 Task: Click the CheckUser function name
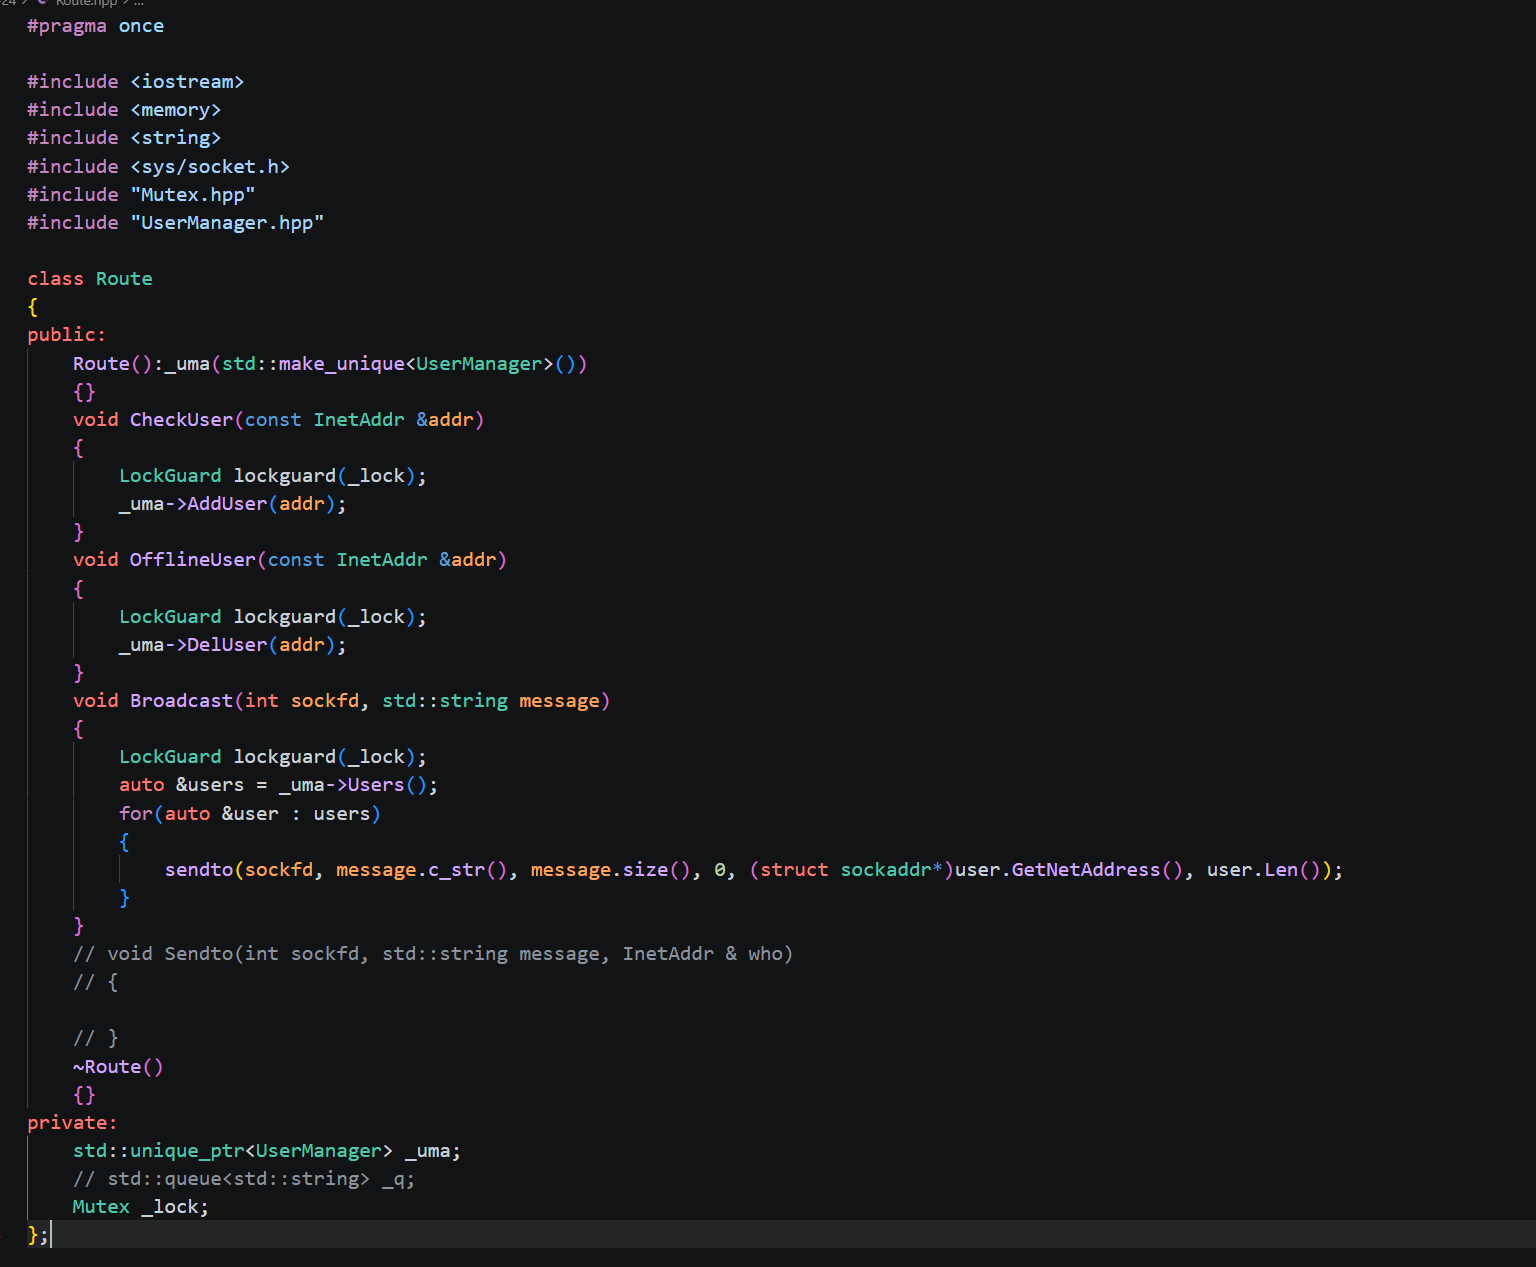click(x=181, y=420)
